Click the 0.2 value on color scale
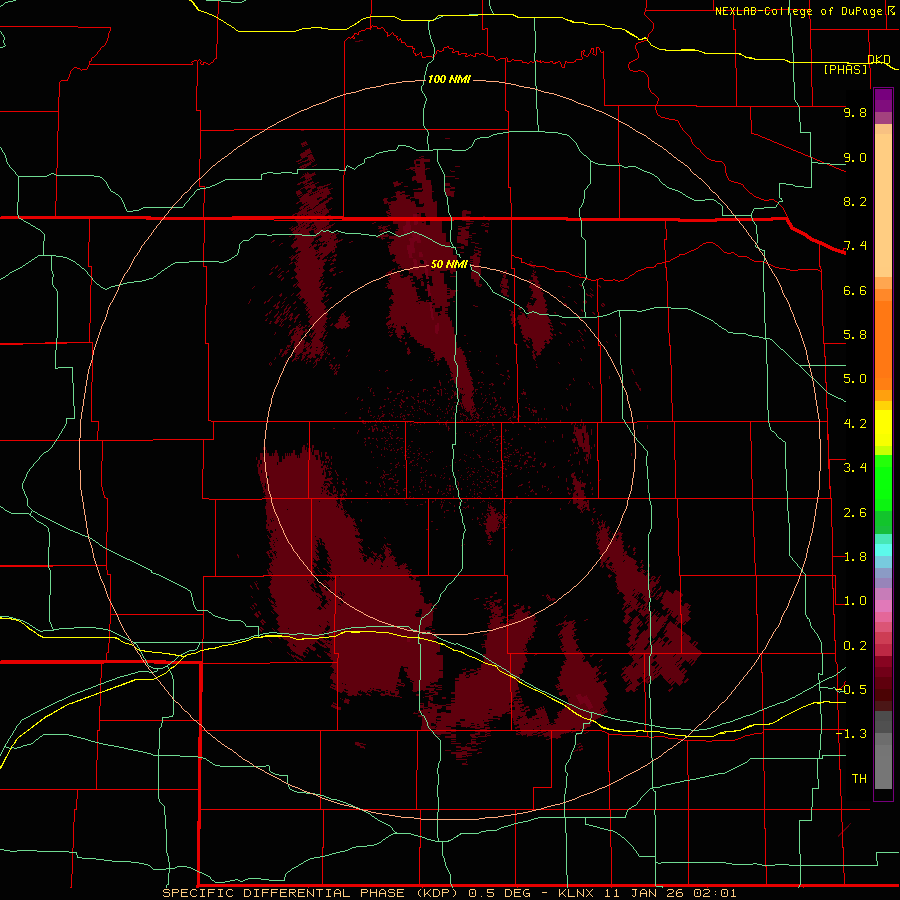 (855, 646)
